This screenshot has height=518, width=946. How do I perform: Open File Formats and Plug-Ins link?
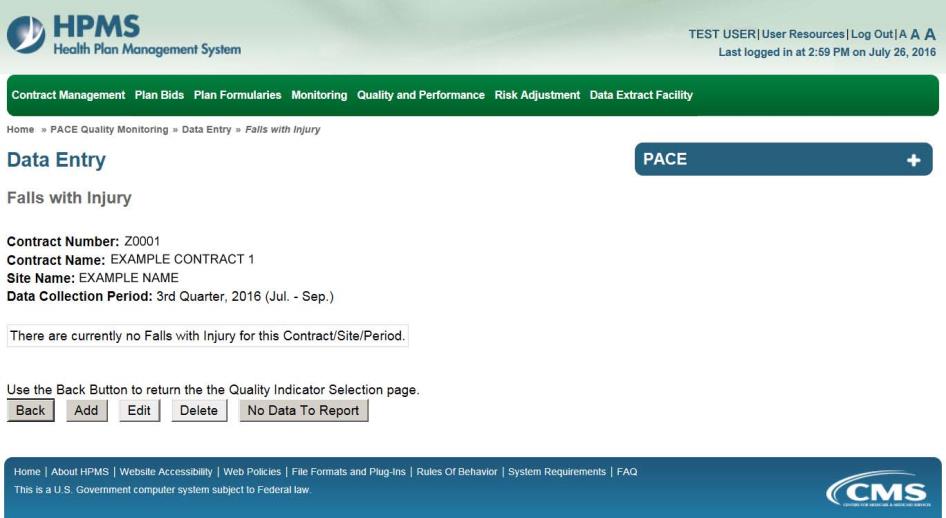click(349, 472)
